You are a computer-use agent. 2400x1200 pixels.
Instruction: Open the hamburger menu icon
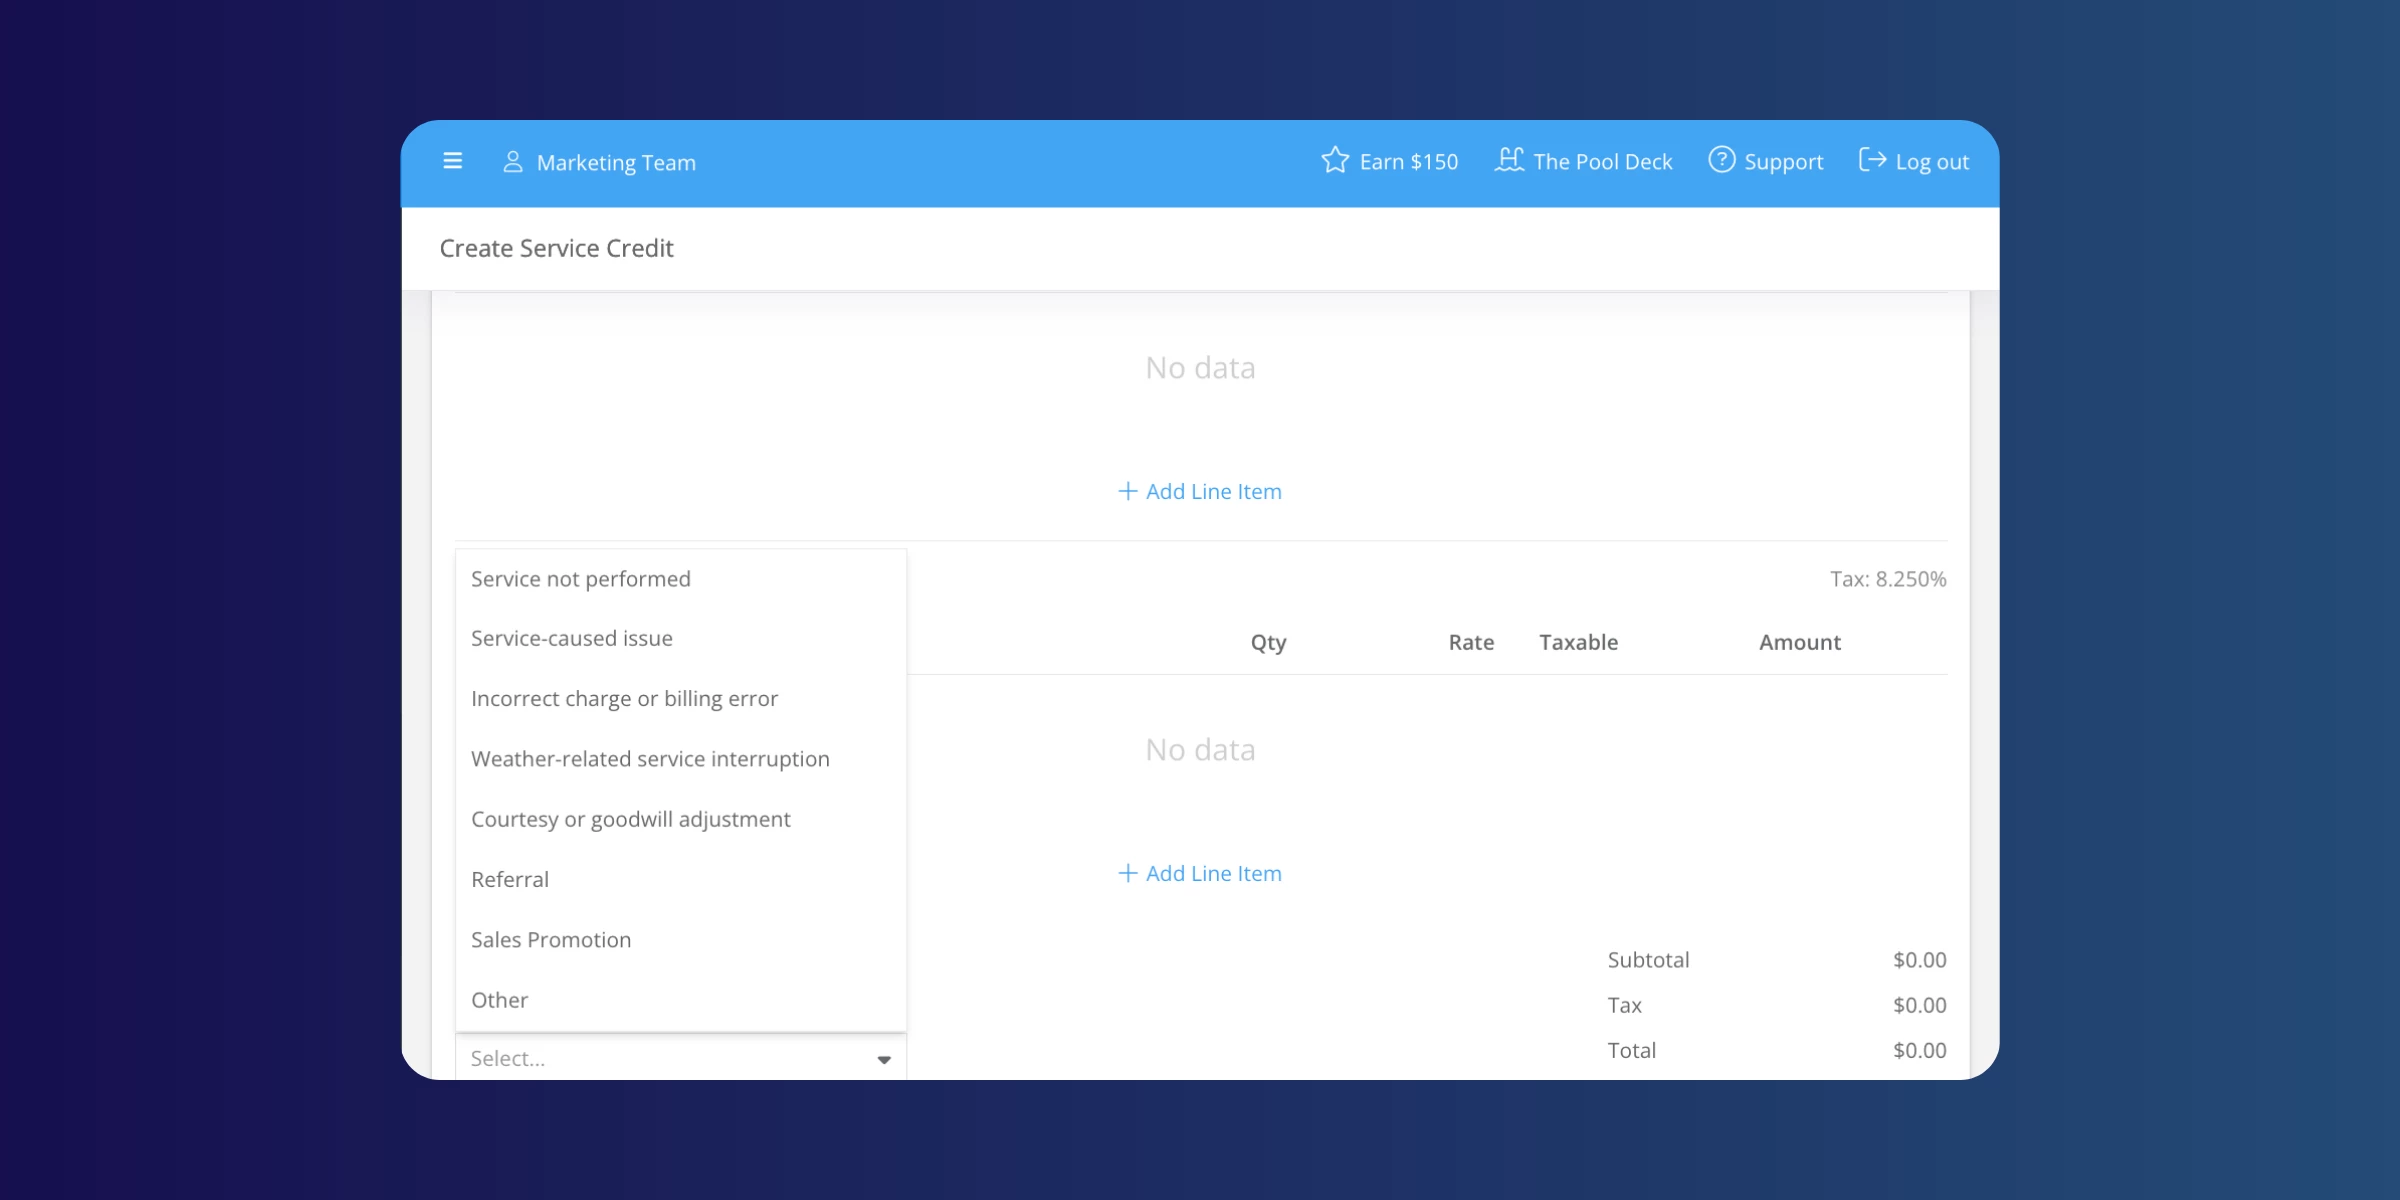pos(452,161)
